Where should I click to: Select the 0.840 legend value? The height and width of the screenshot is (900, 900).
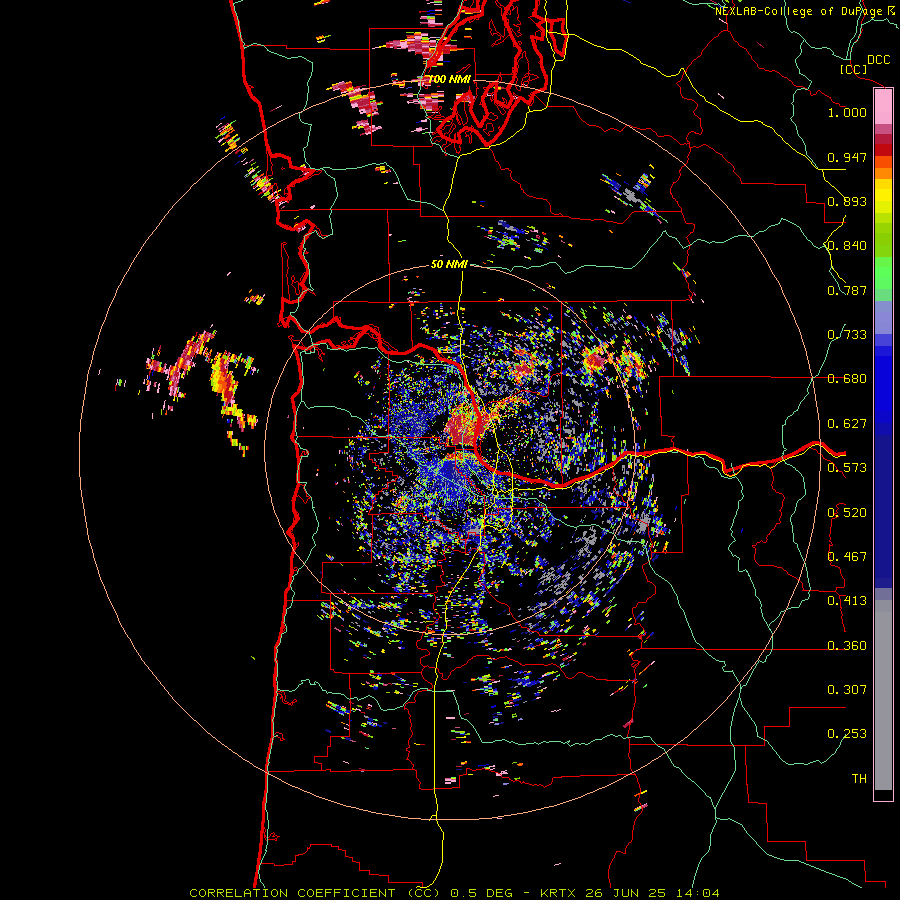tap(847, 246)
